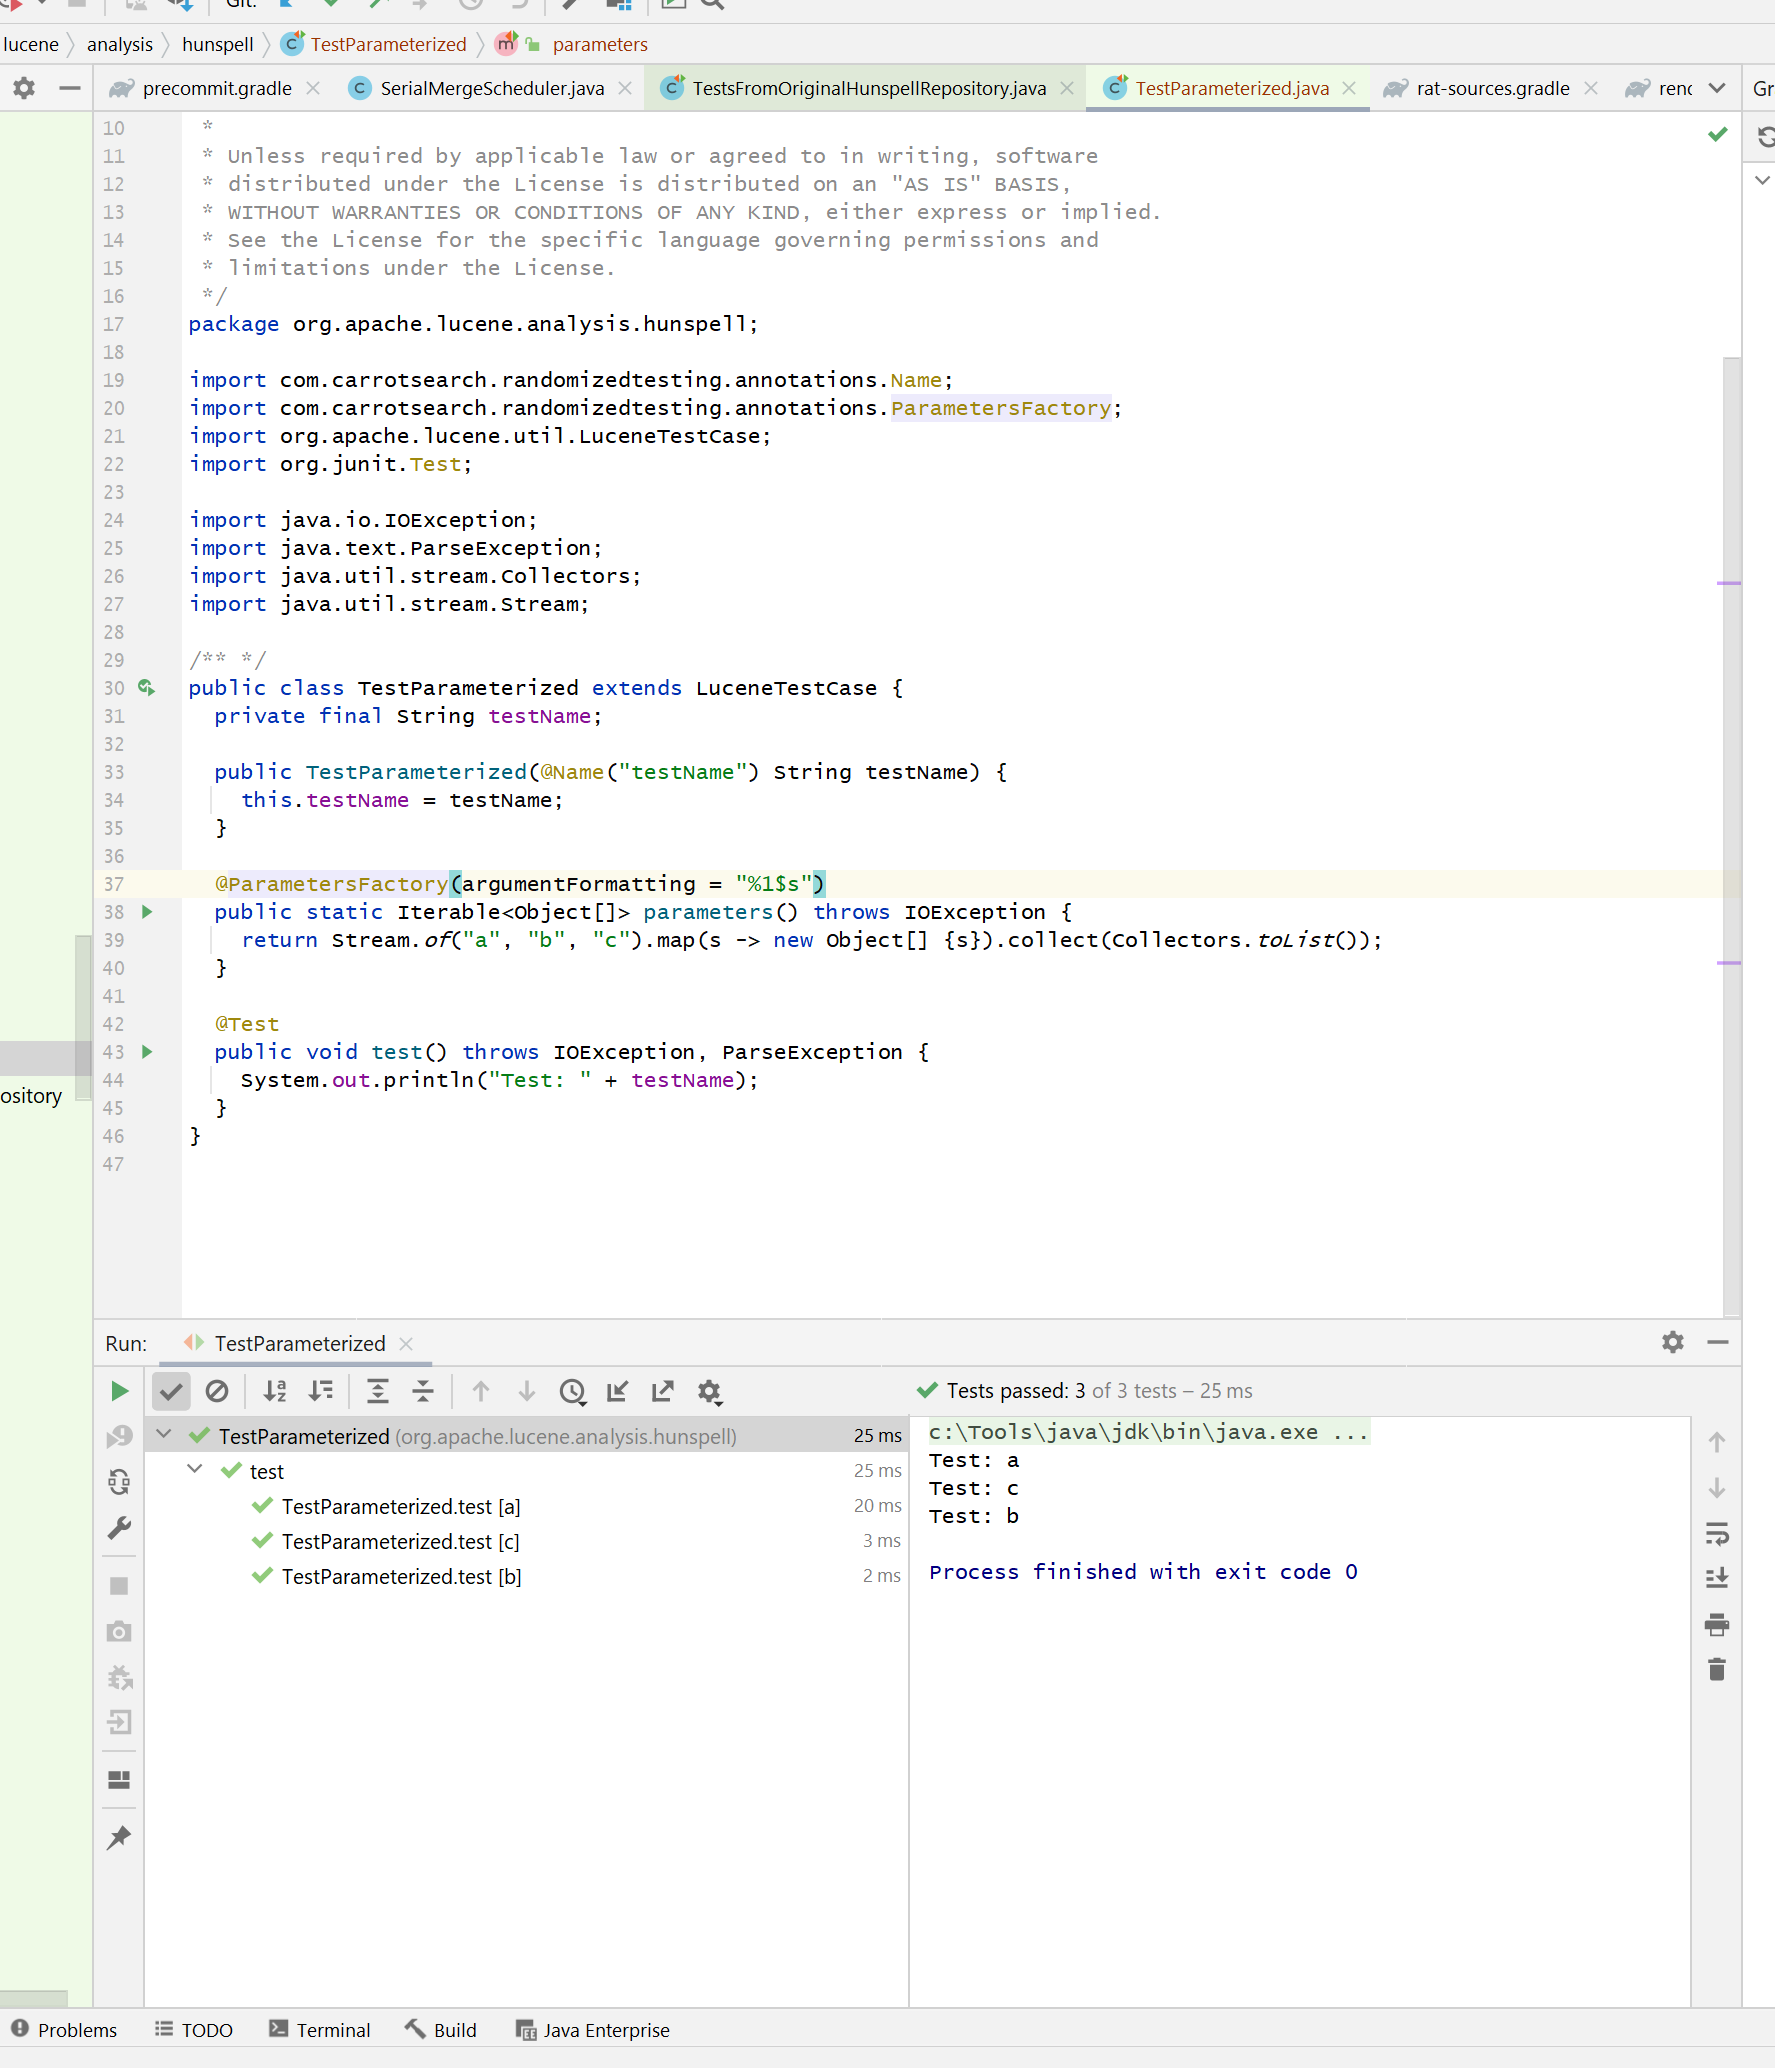Select TestParameterized.test [c] result
This screenshot has height=2068, width=1775.
tap(400, 1541)
